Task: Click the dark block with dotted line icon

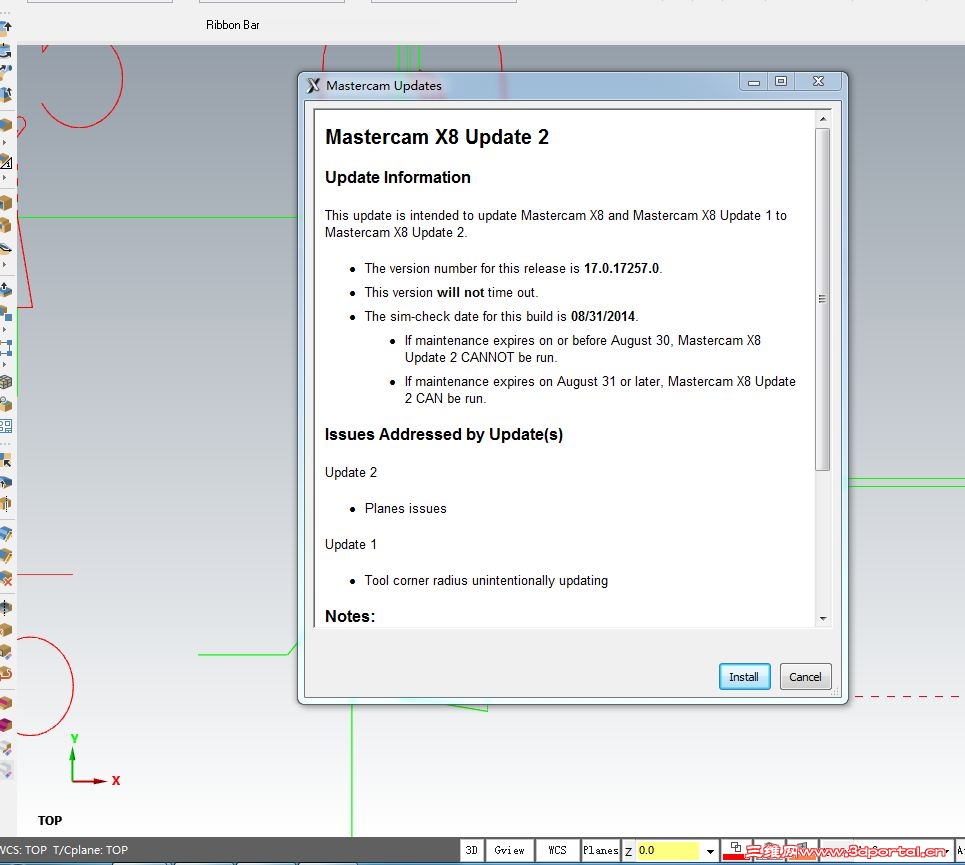Action: click(6, 607)
